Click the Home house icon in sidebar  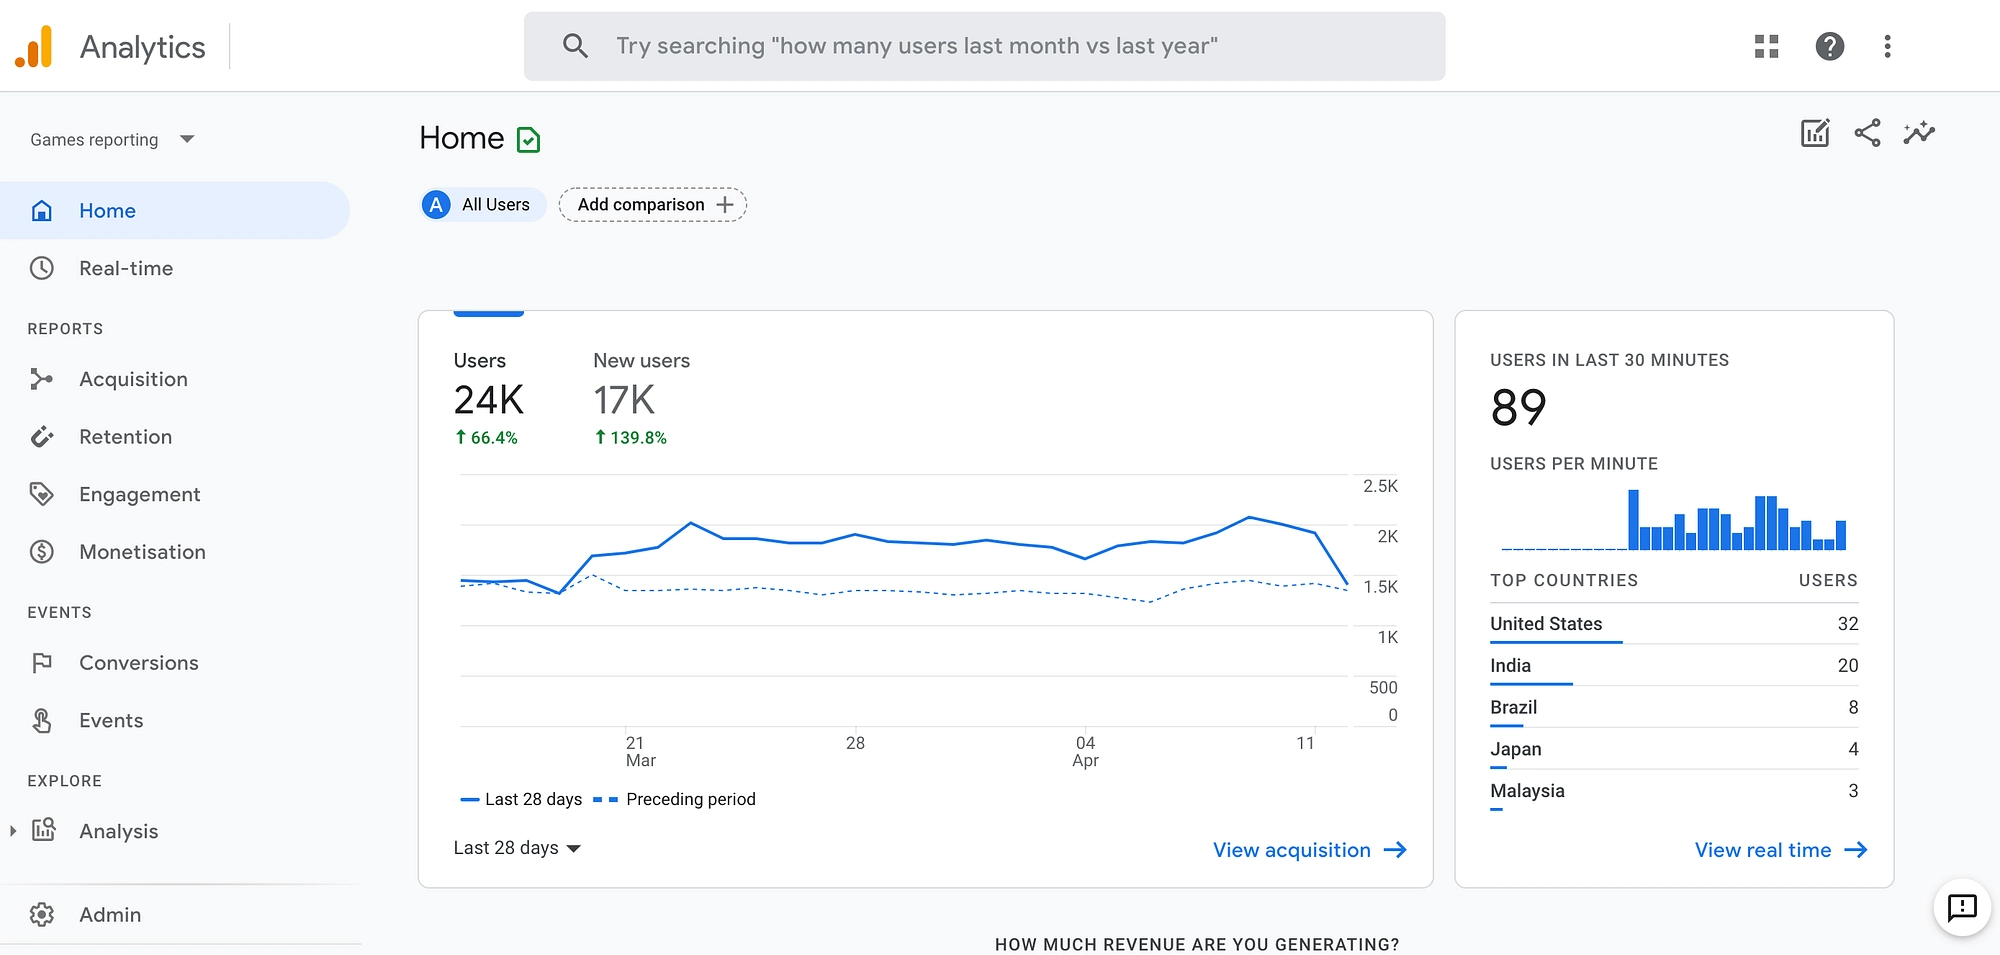42,211
